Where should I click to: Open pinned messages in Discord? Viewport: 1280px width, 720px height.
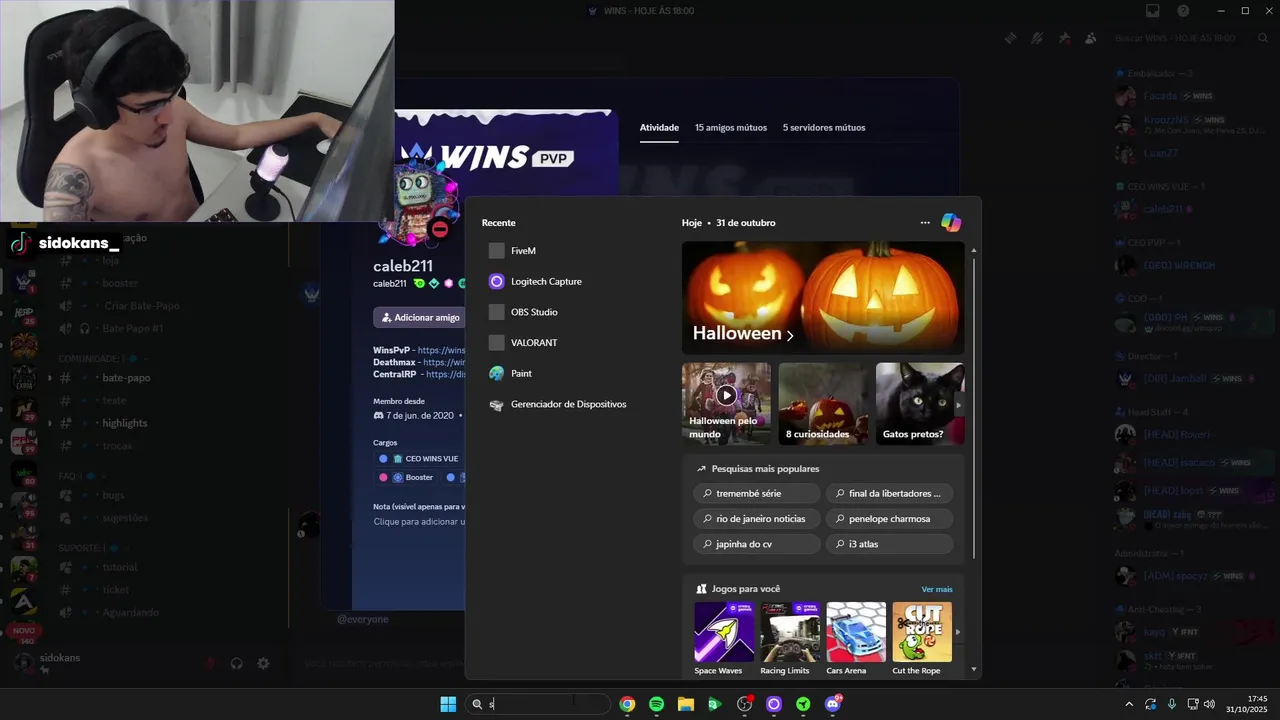[x=1064, y=38]
